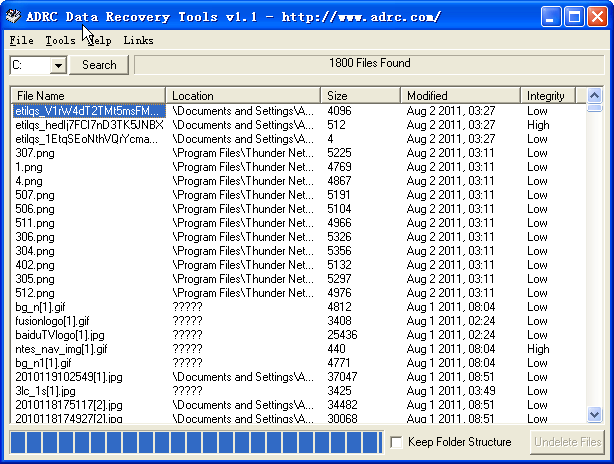Sort list by File Name column
This screenshot has height=464, width=614.
click(x=87, y=96)
